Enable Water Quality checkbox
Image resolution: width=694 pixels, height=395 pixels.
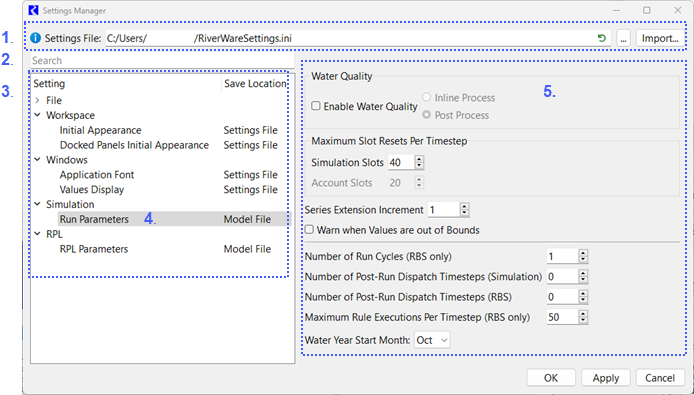[316, 106]
